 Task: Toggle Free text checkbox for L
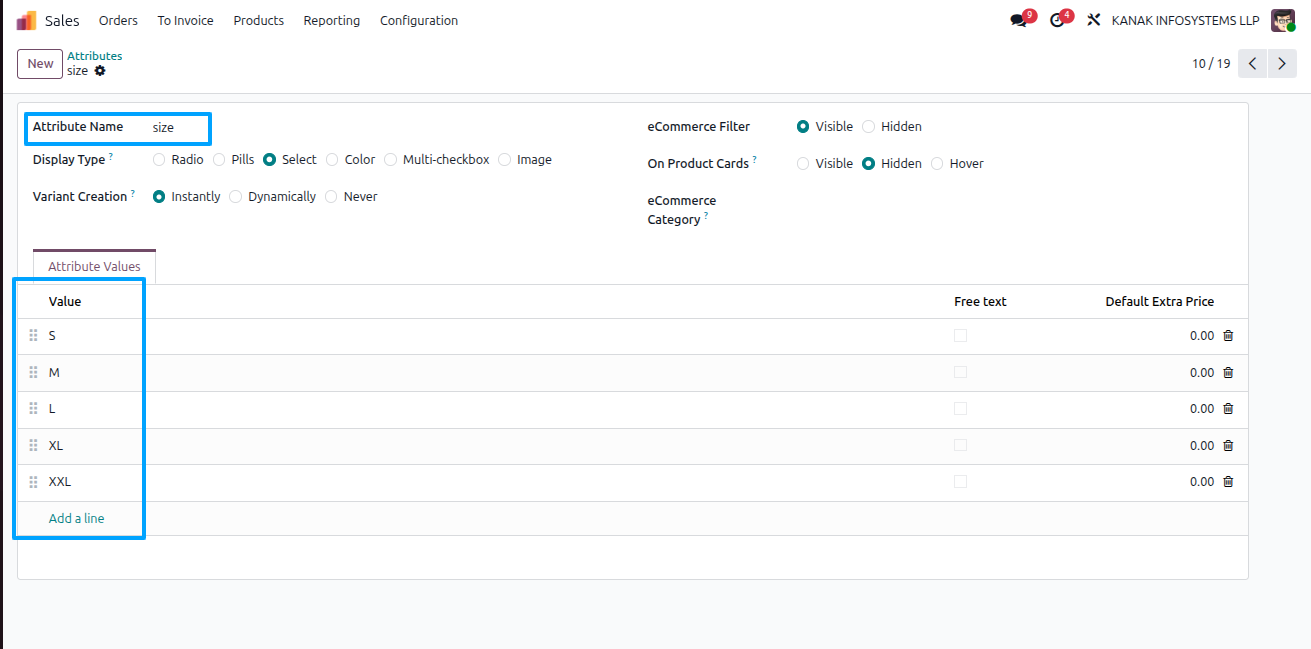tap(961, 409)
